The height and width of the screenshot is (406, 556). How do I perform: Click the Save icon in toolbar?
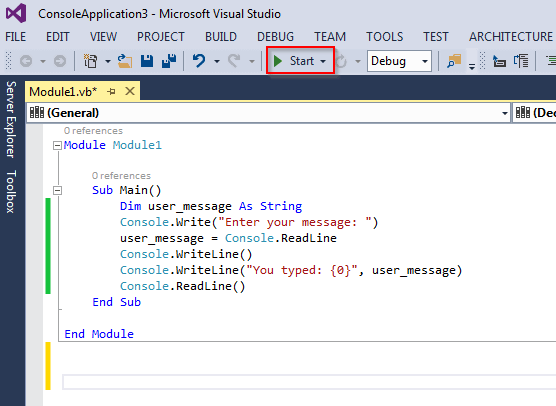pos(147,61)
